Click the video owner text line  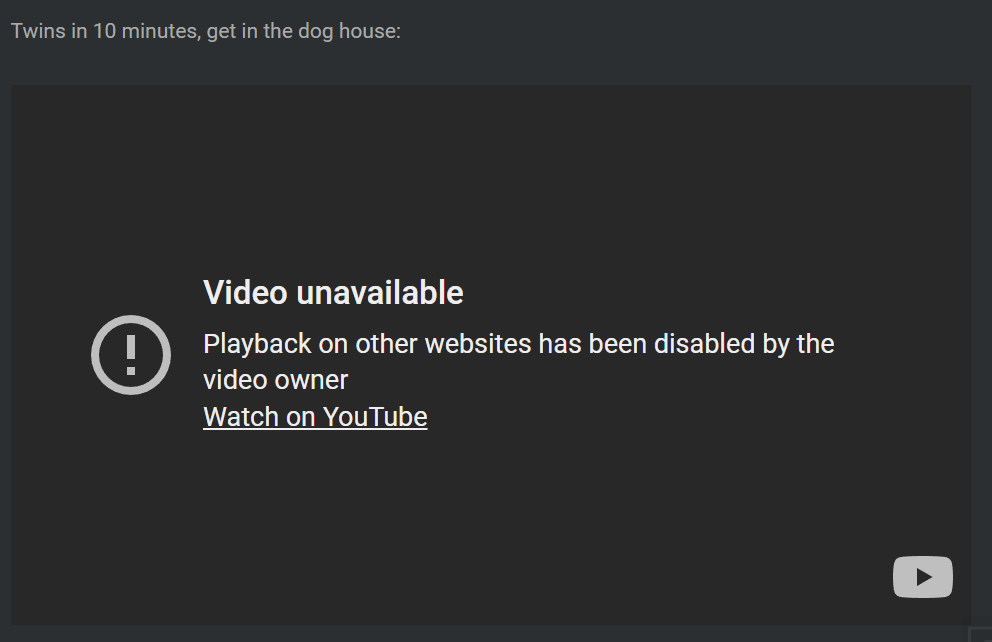pyautogui.click(x=276, y=380)
